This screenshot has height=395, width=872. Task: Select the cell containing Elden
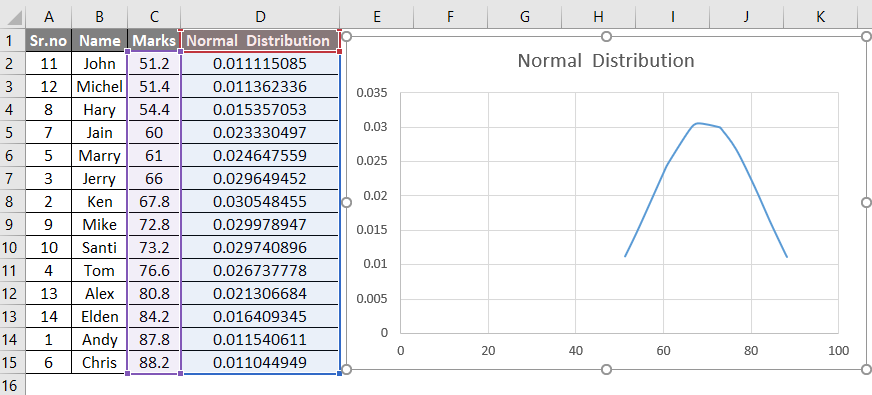[x=100, y=317]
